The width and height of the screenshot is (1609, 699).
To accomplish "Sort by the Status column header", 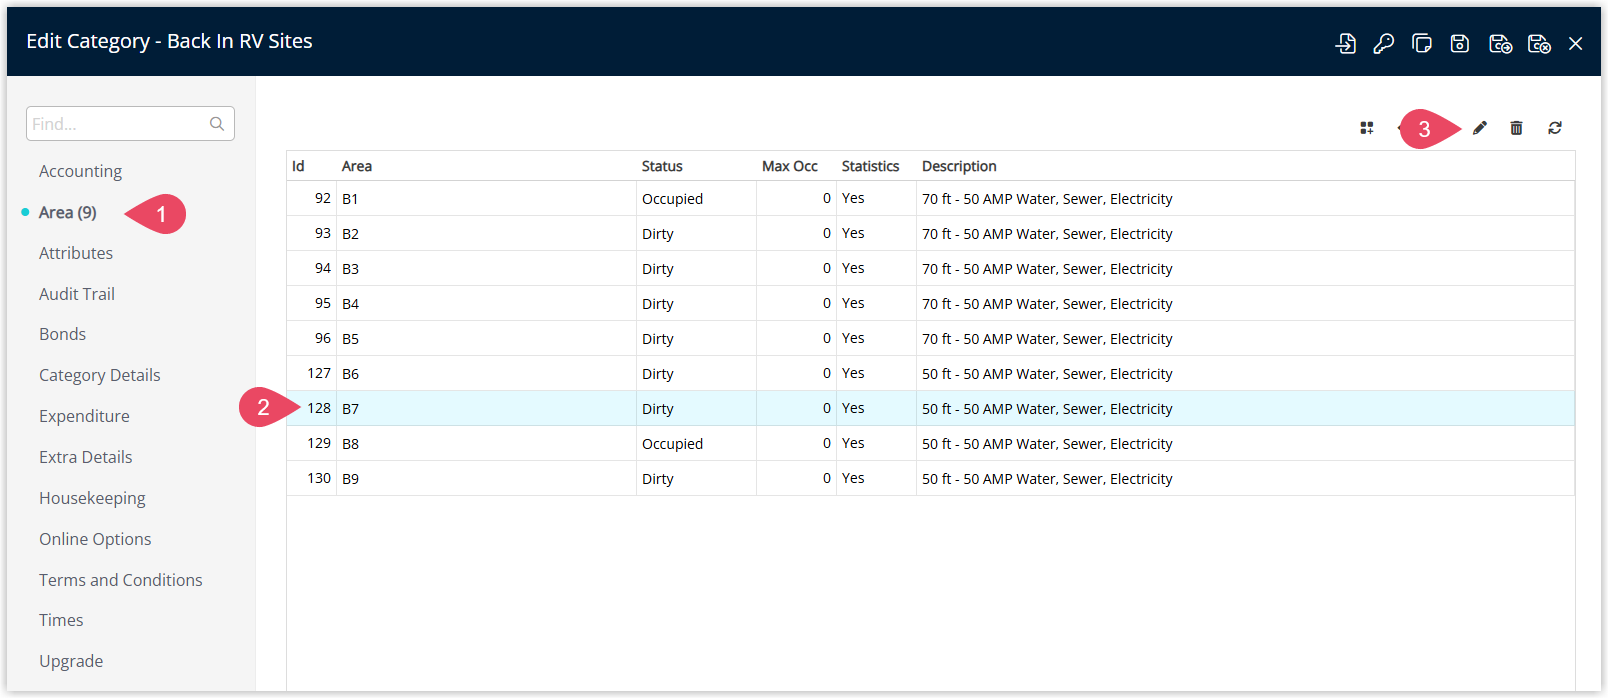I will point(662,166).
